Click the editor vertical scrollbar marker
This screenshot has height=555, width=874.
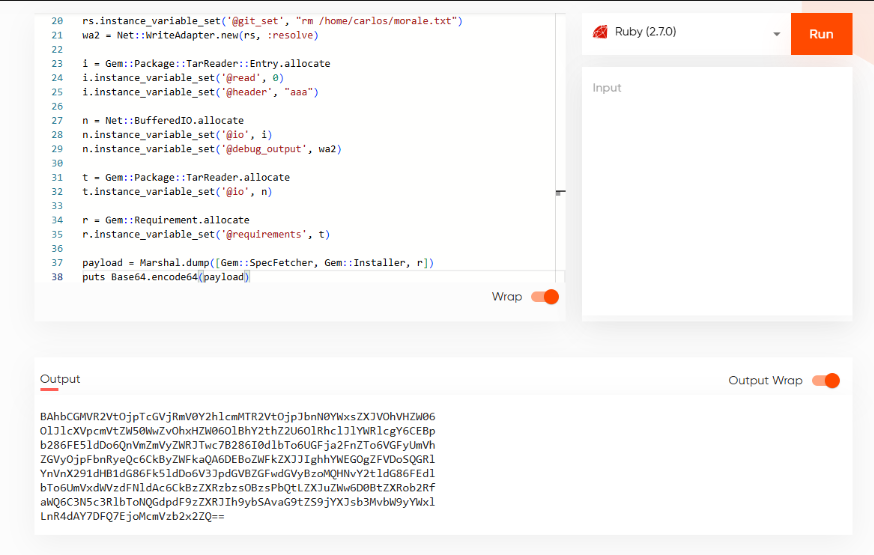[561, 192]
